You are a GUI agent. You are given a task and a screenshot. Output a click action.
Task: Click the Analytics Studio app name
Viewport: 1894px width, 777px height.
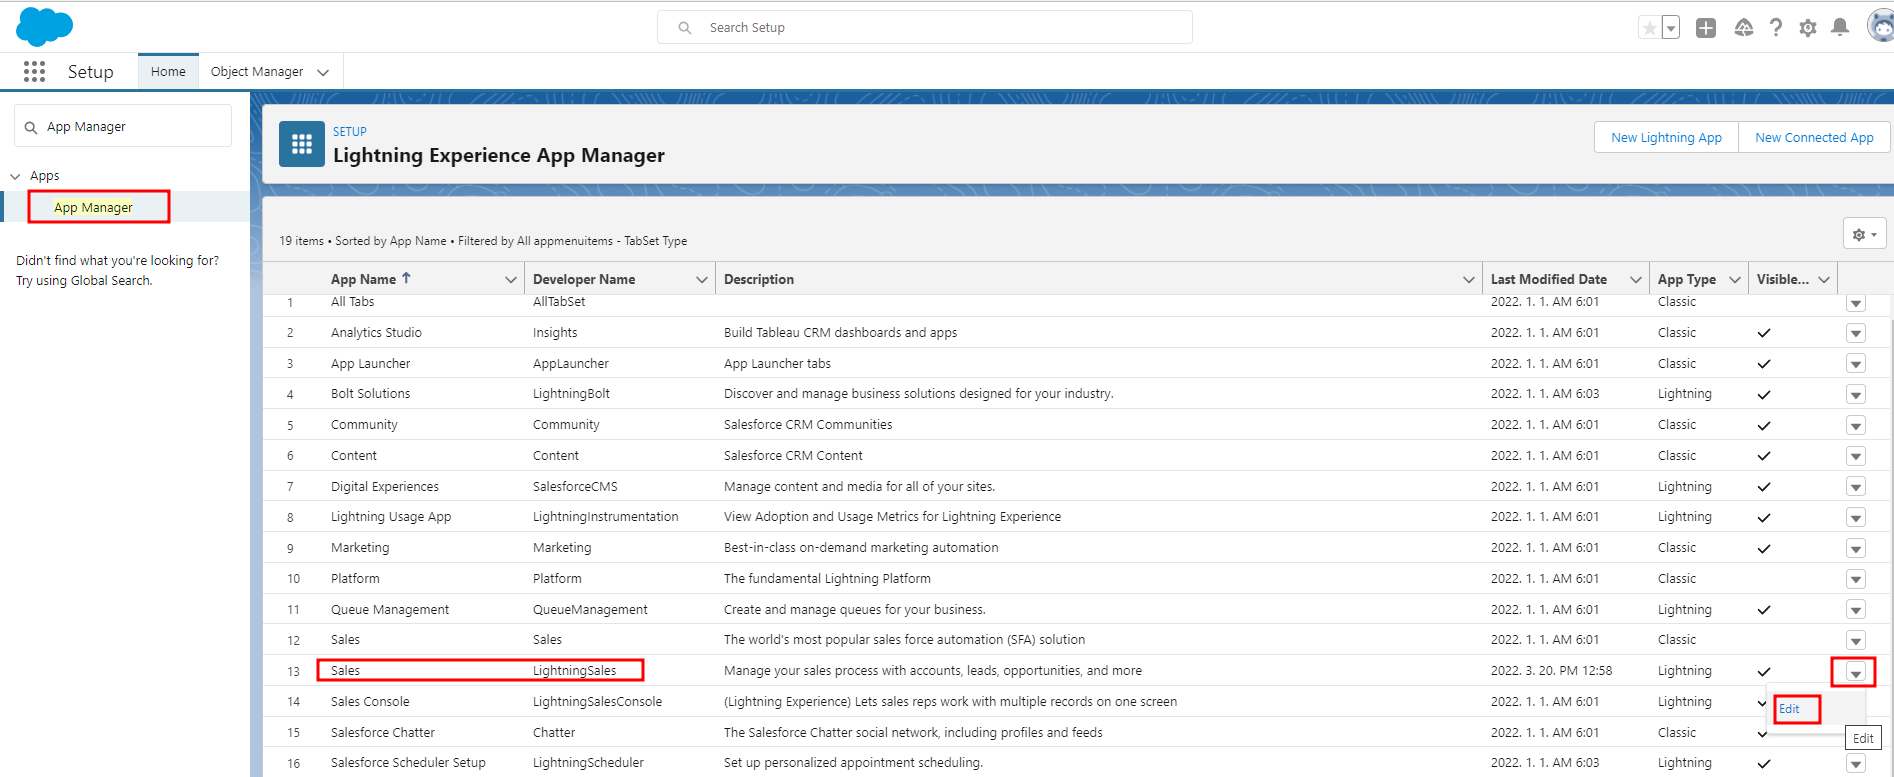tap(376, 333)
